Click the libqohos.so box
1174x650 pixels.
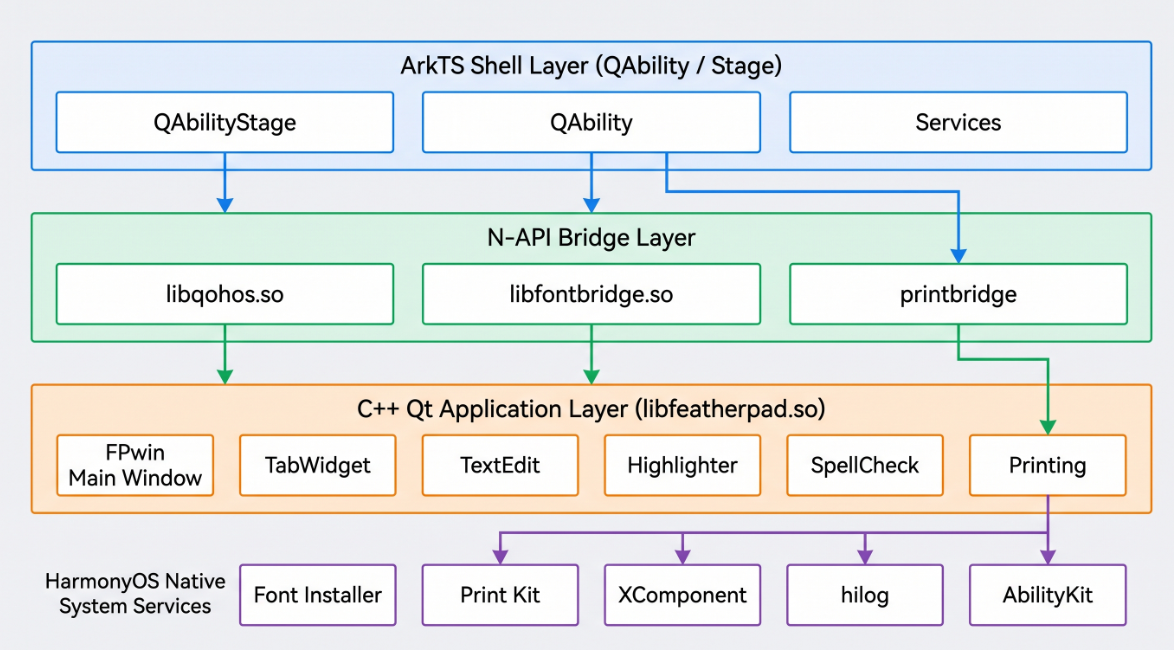[225, 294]
